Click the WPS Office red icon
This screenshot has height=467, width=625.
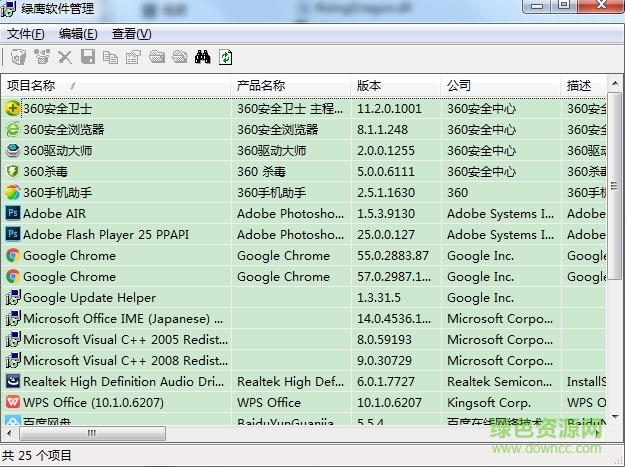pyautogui.click(x=13, y=402)
